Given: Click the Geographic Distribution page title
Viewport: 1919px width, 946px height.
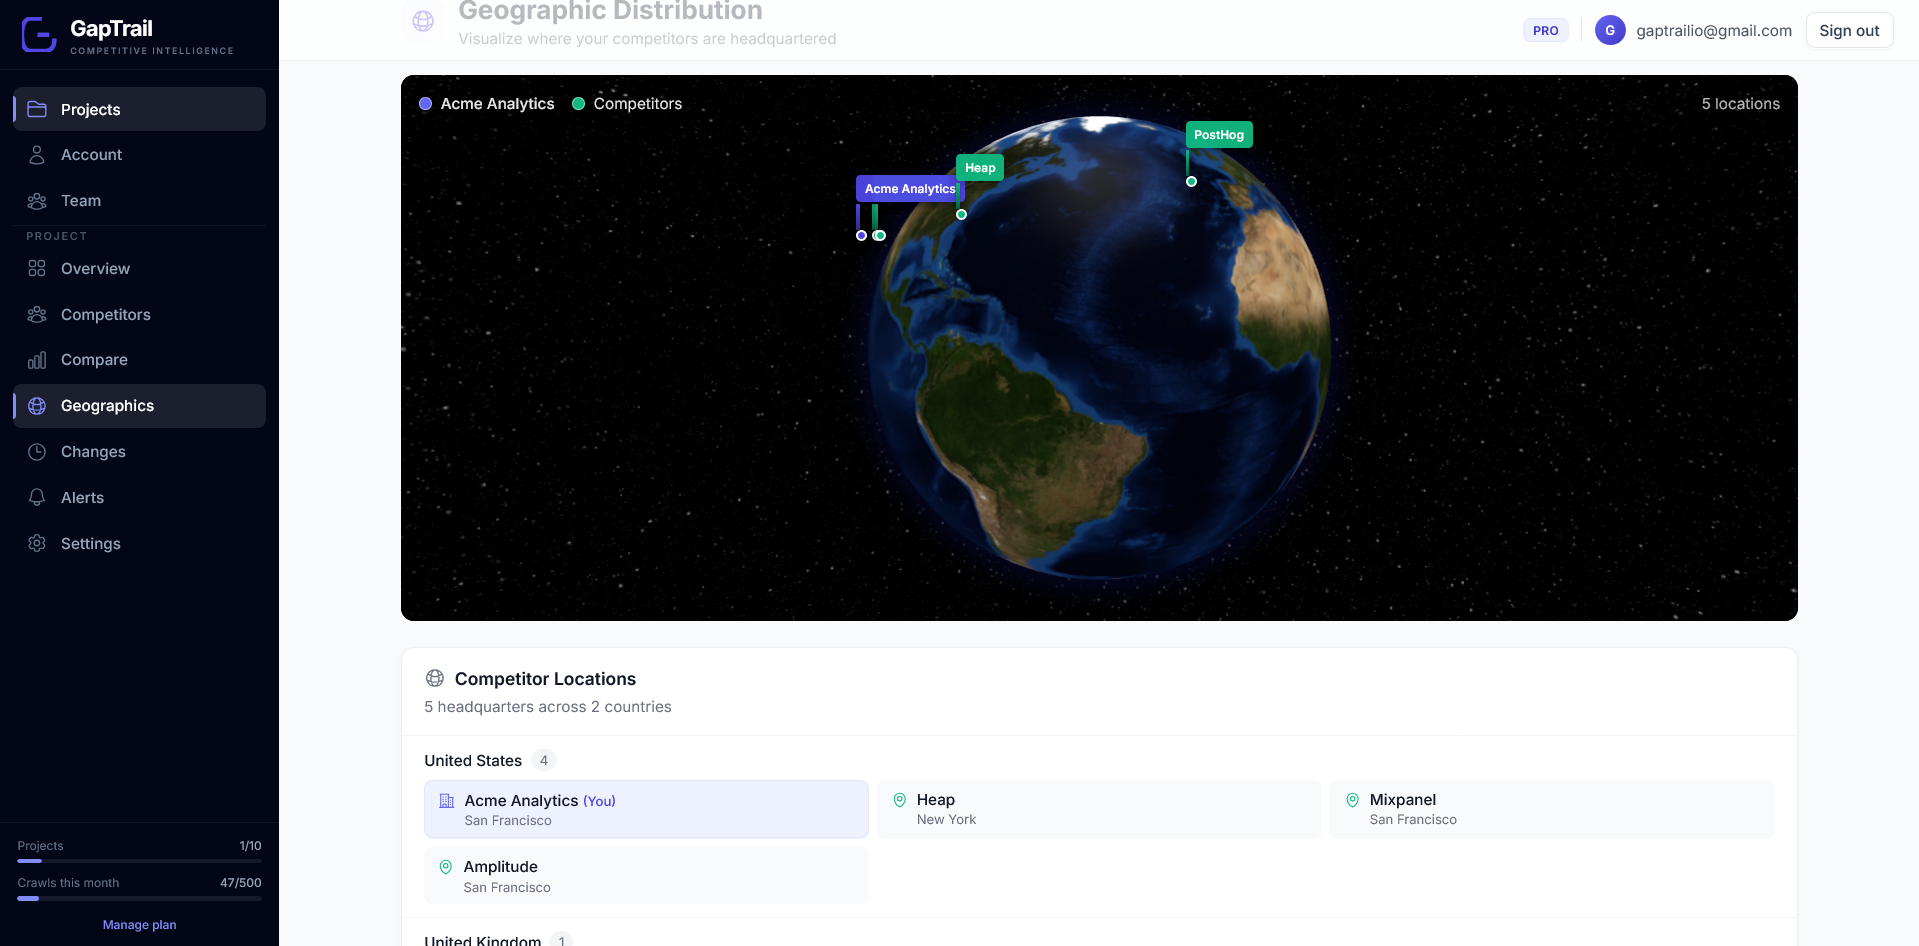Looking at the screenshot, I should point(610,11).
